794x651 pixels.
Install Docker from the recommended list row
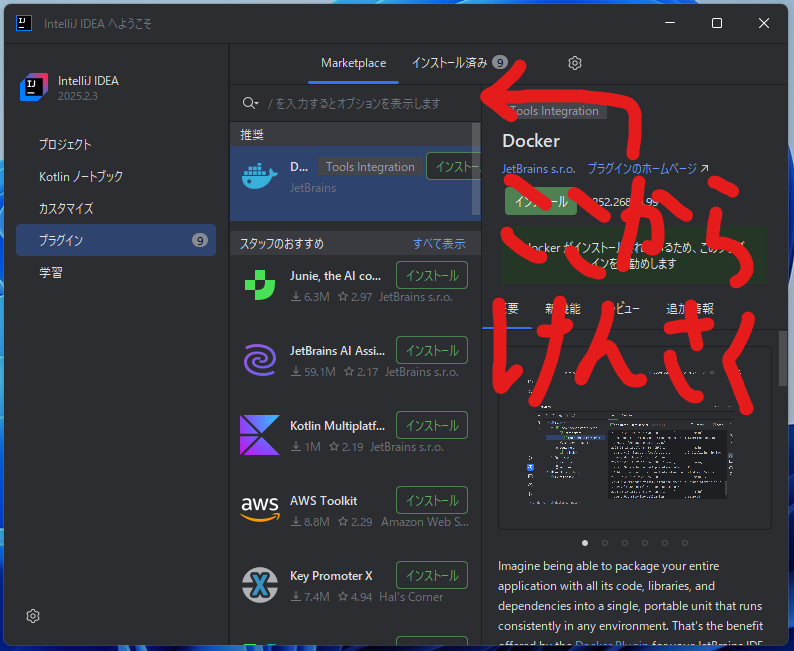(453, 166)
